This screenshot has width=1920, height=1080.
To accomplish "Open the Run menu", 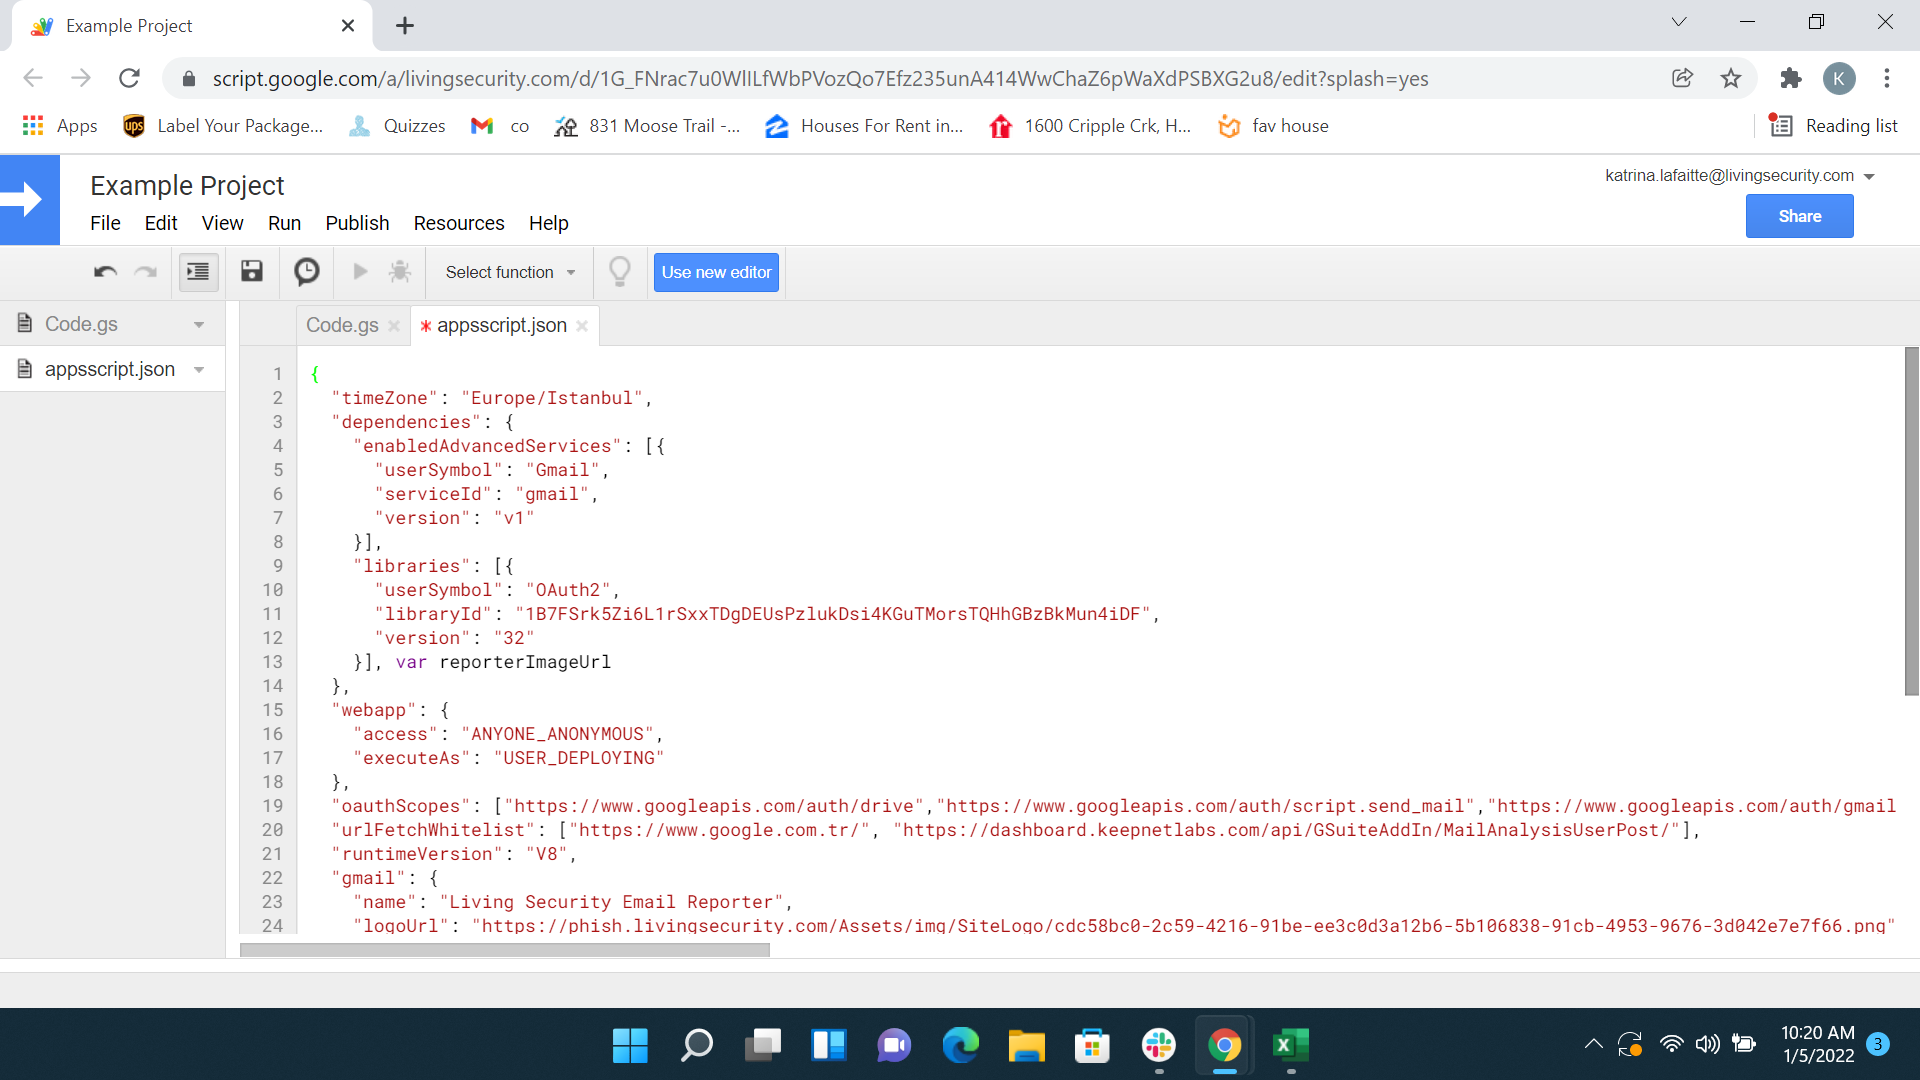I will (284, 223).
